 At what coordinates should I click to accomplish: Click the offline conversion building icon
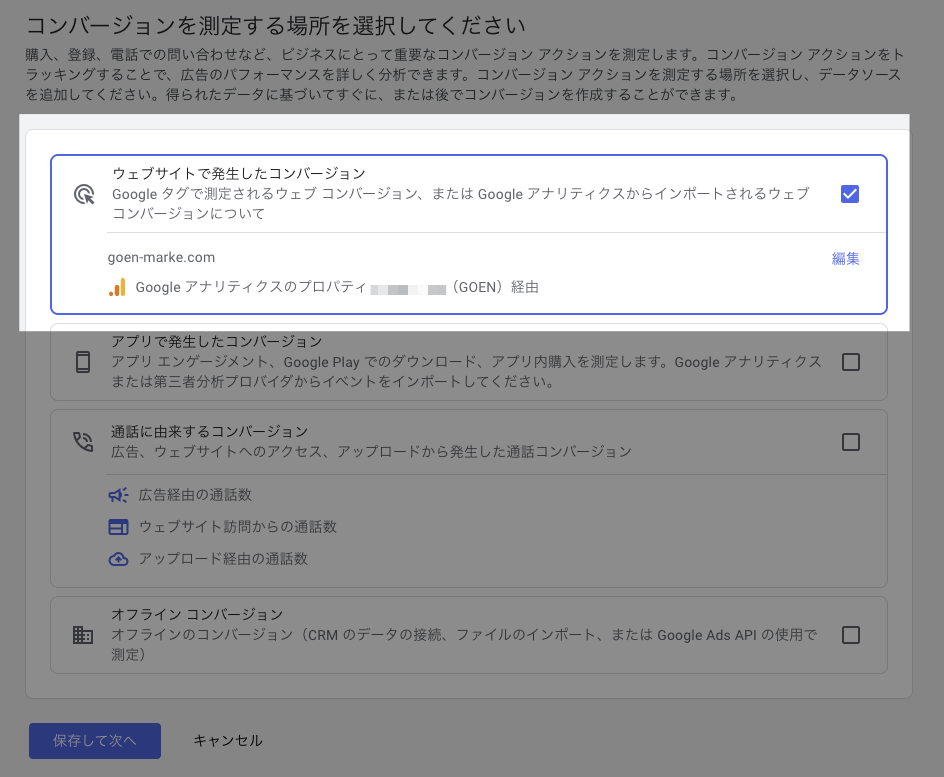click(x=83, y=635)
